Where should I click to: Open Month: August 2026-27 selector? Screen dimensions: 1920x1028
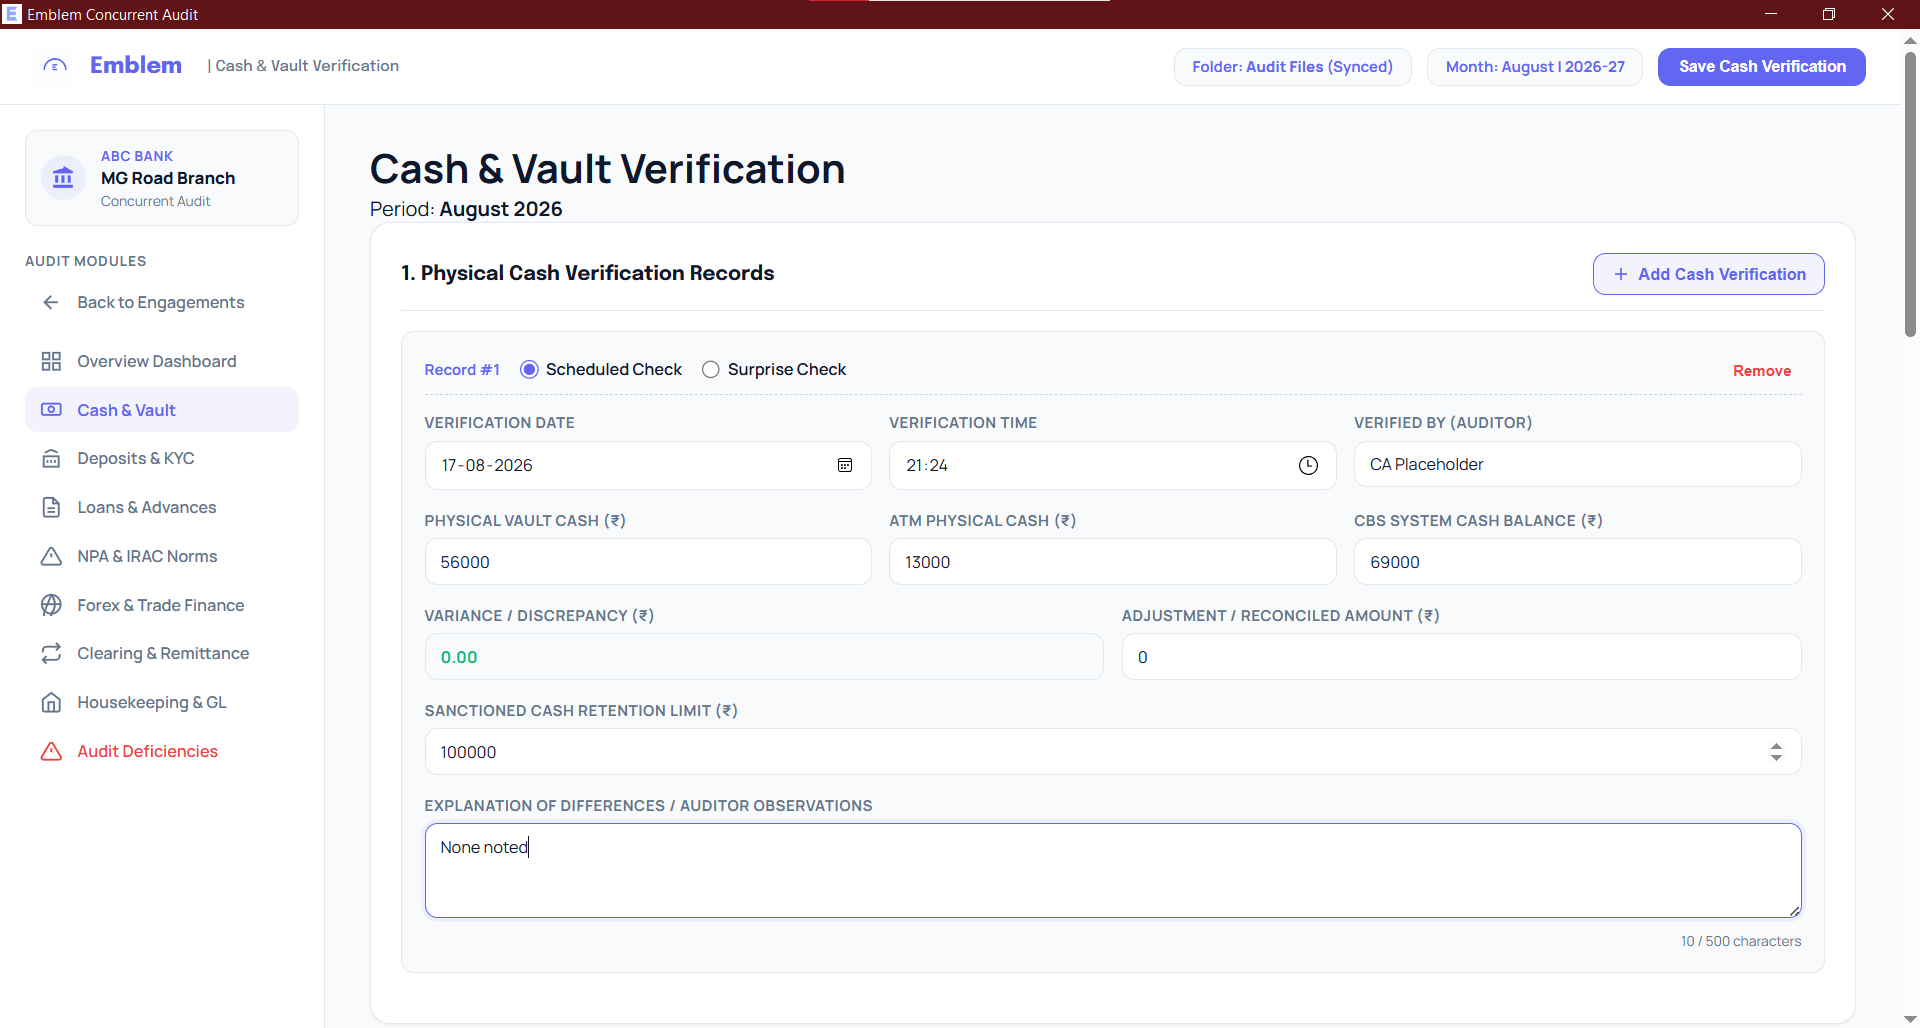1535,67
